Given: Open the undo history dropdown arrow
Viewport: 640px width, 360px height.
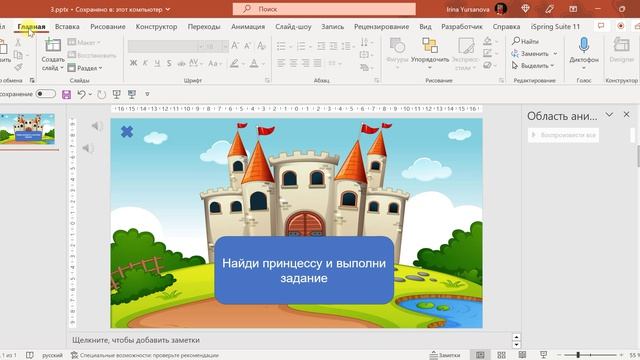Looking at the screenshot, I should click(90, 94).
